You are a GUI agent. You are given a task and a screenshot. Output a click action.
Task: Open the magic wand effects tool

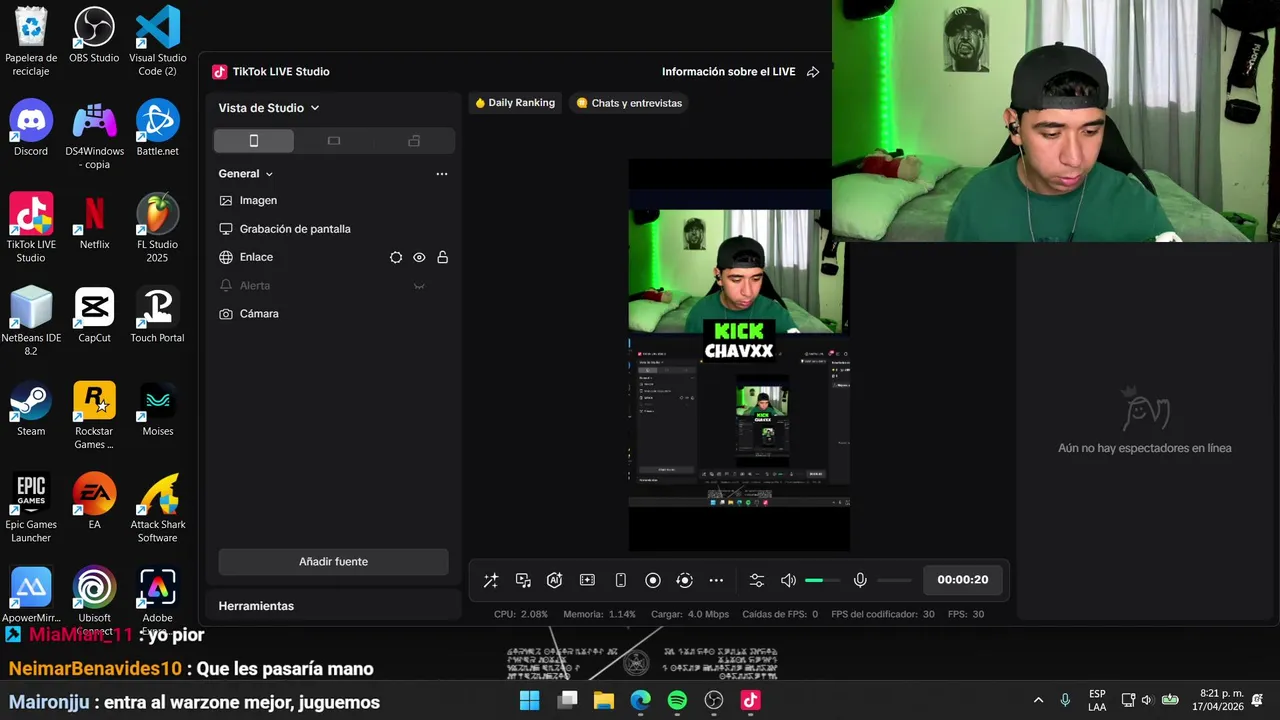tap(491, 580)
